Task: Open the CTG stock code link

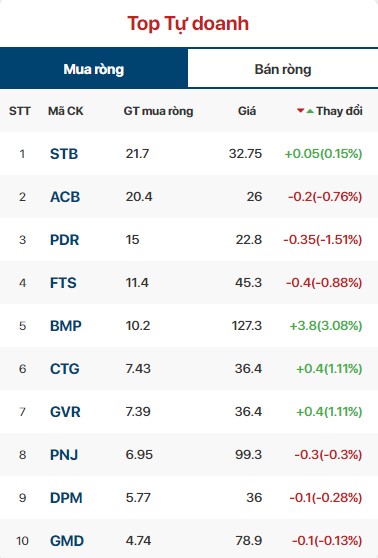Action: (x=65, y=369)
